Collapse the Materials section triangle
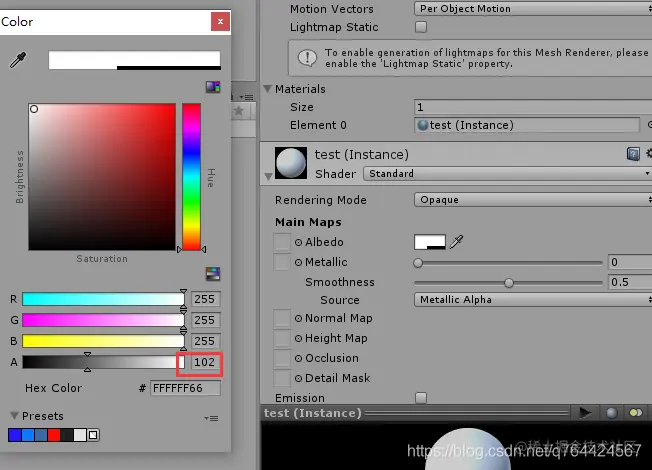652x470 pixels. click(268, 89)
